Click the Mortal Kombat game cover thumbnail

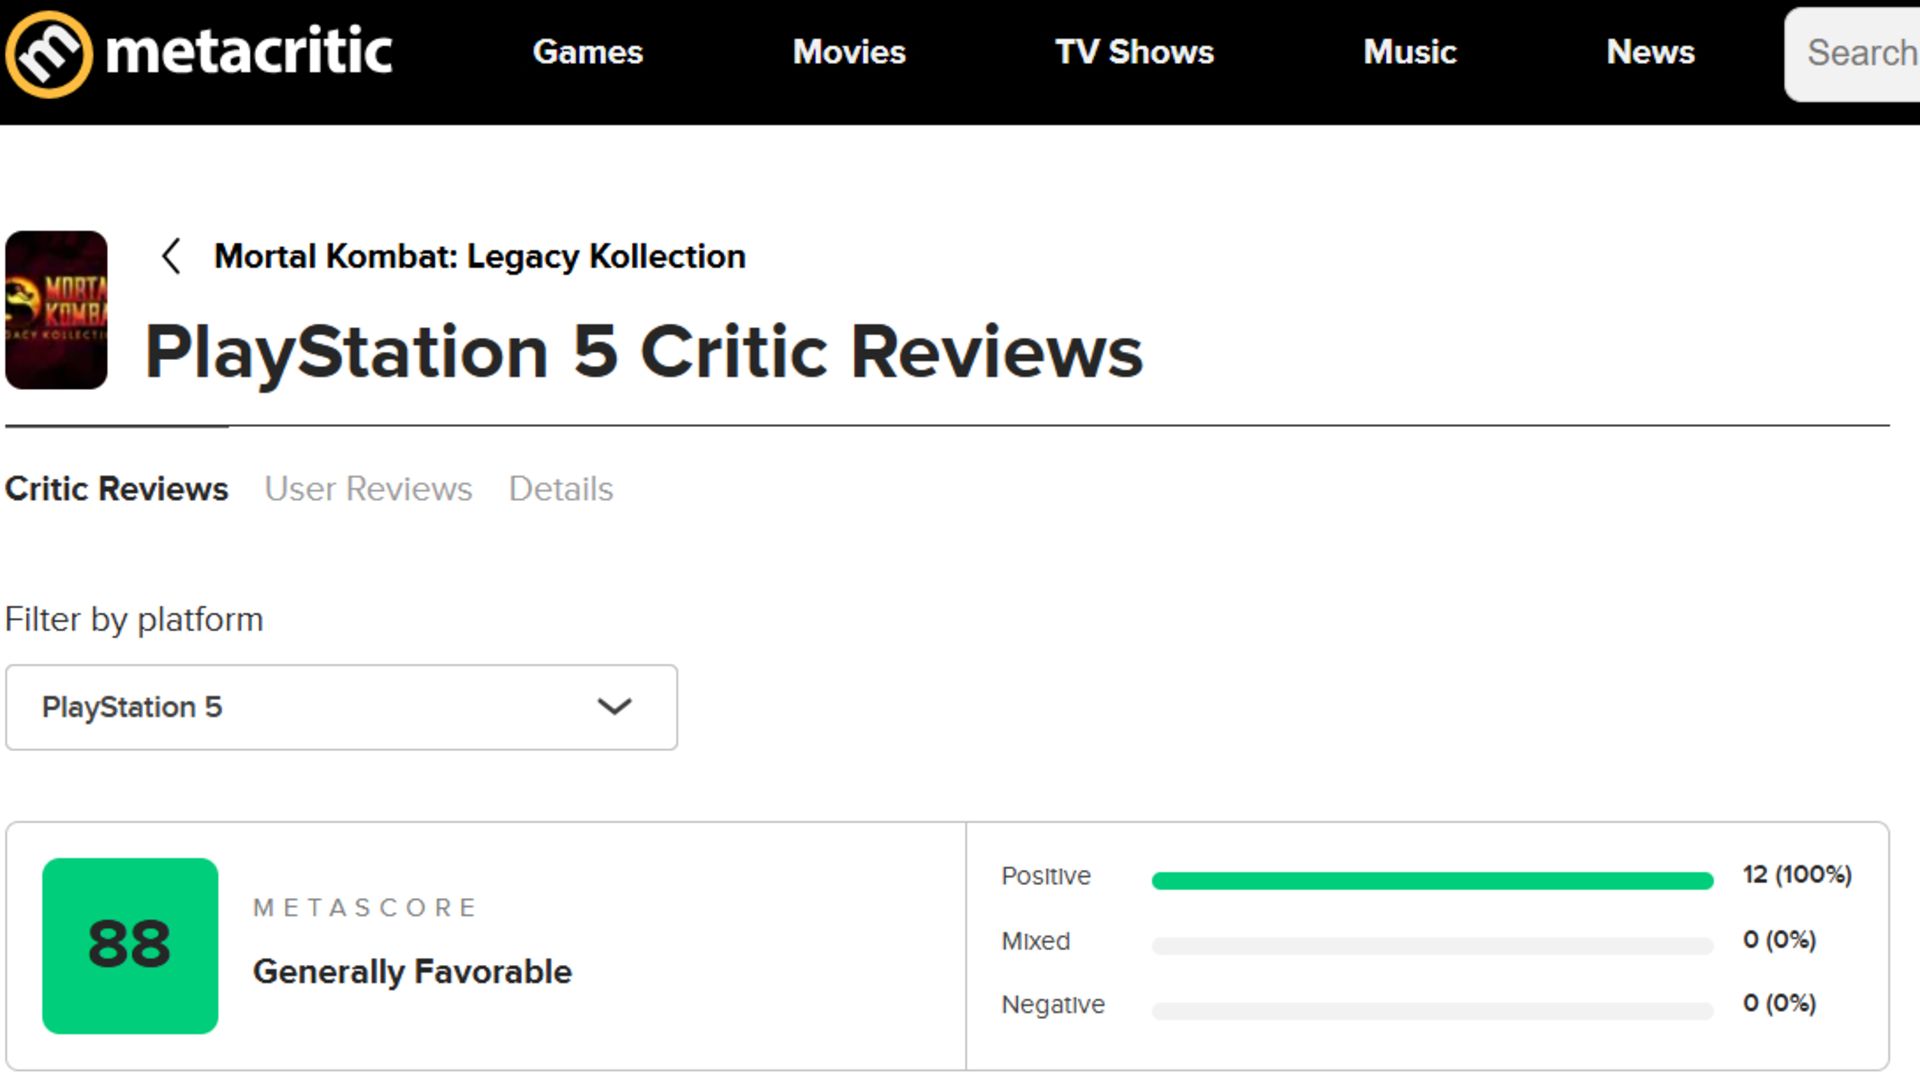56,309
